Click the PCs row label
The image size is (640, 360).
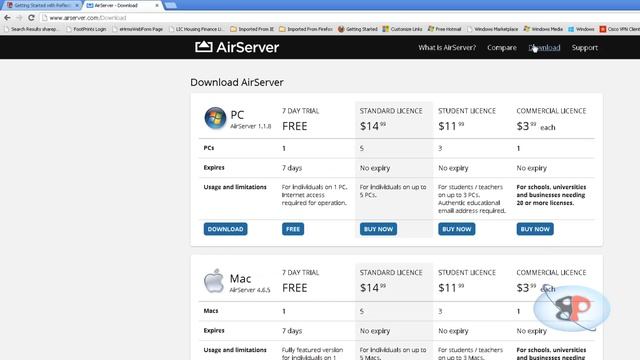point(209,148)
